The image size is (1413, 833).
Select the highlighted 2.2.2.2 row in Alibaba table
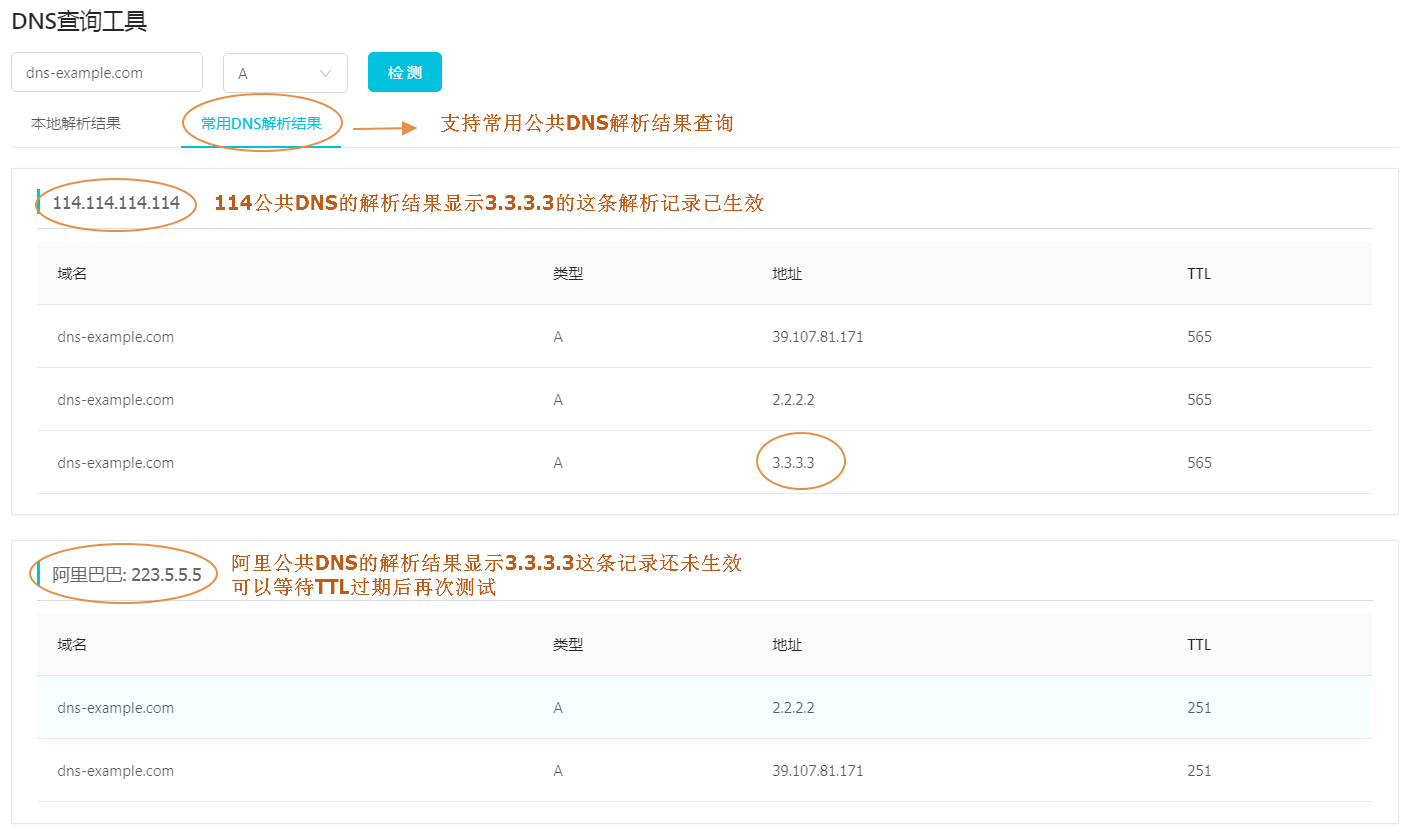(704, 707)
